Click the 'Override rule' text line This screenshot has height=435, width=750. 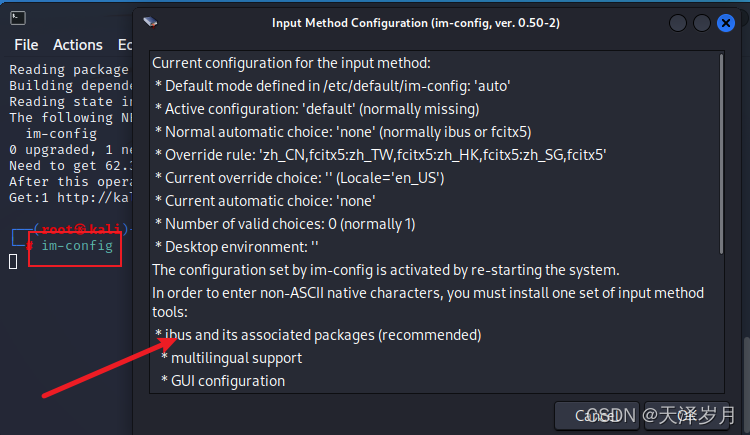pos(381,155)
